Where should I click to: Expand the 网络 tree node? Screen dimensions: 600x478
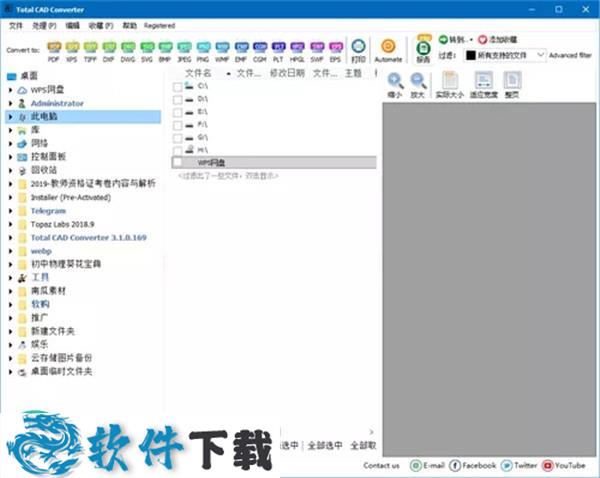(11, 144)
